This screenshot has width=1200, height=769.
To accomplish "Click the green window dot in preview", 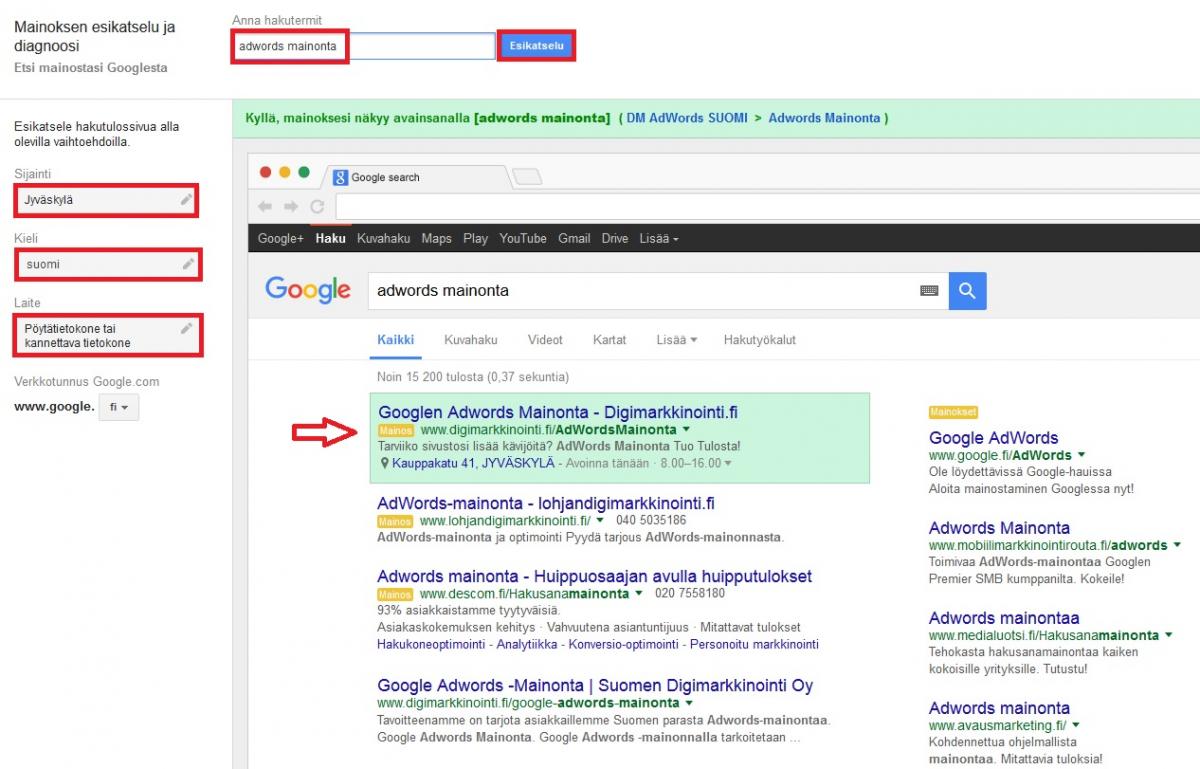I will (304, 172).
